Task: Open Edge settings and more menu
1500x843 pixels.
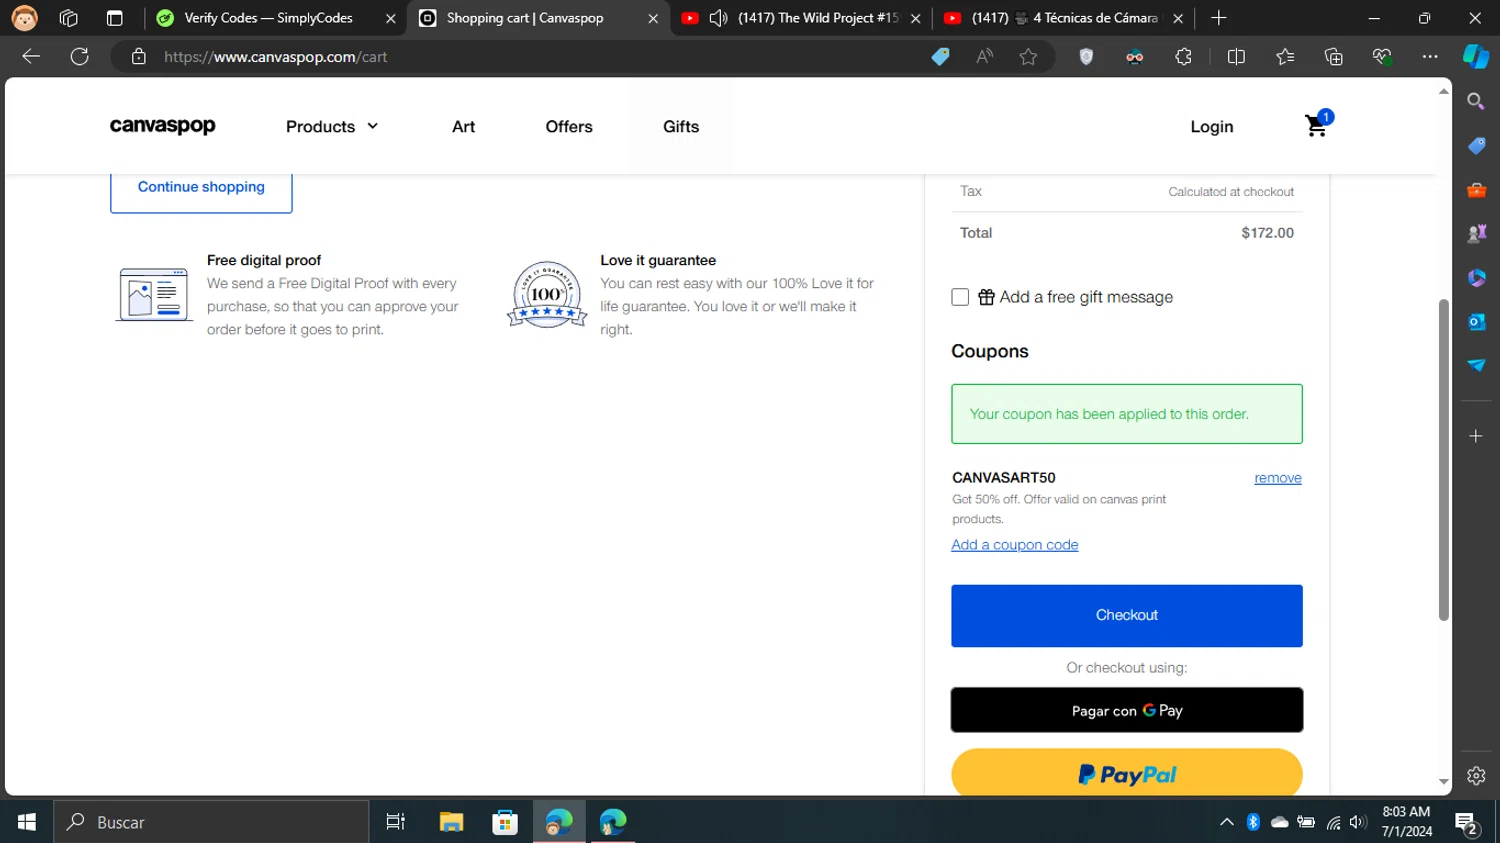Action: [x=1430, y=57]
